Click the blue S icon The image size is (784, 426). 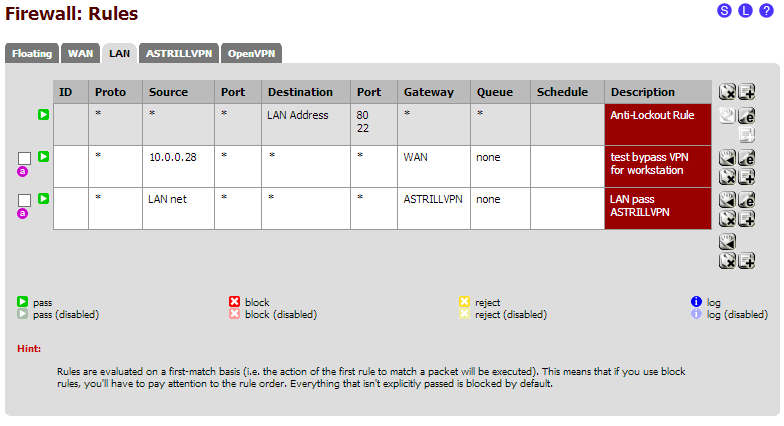[x=724, y=10]
